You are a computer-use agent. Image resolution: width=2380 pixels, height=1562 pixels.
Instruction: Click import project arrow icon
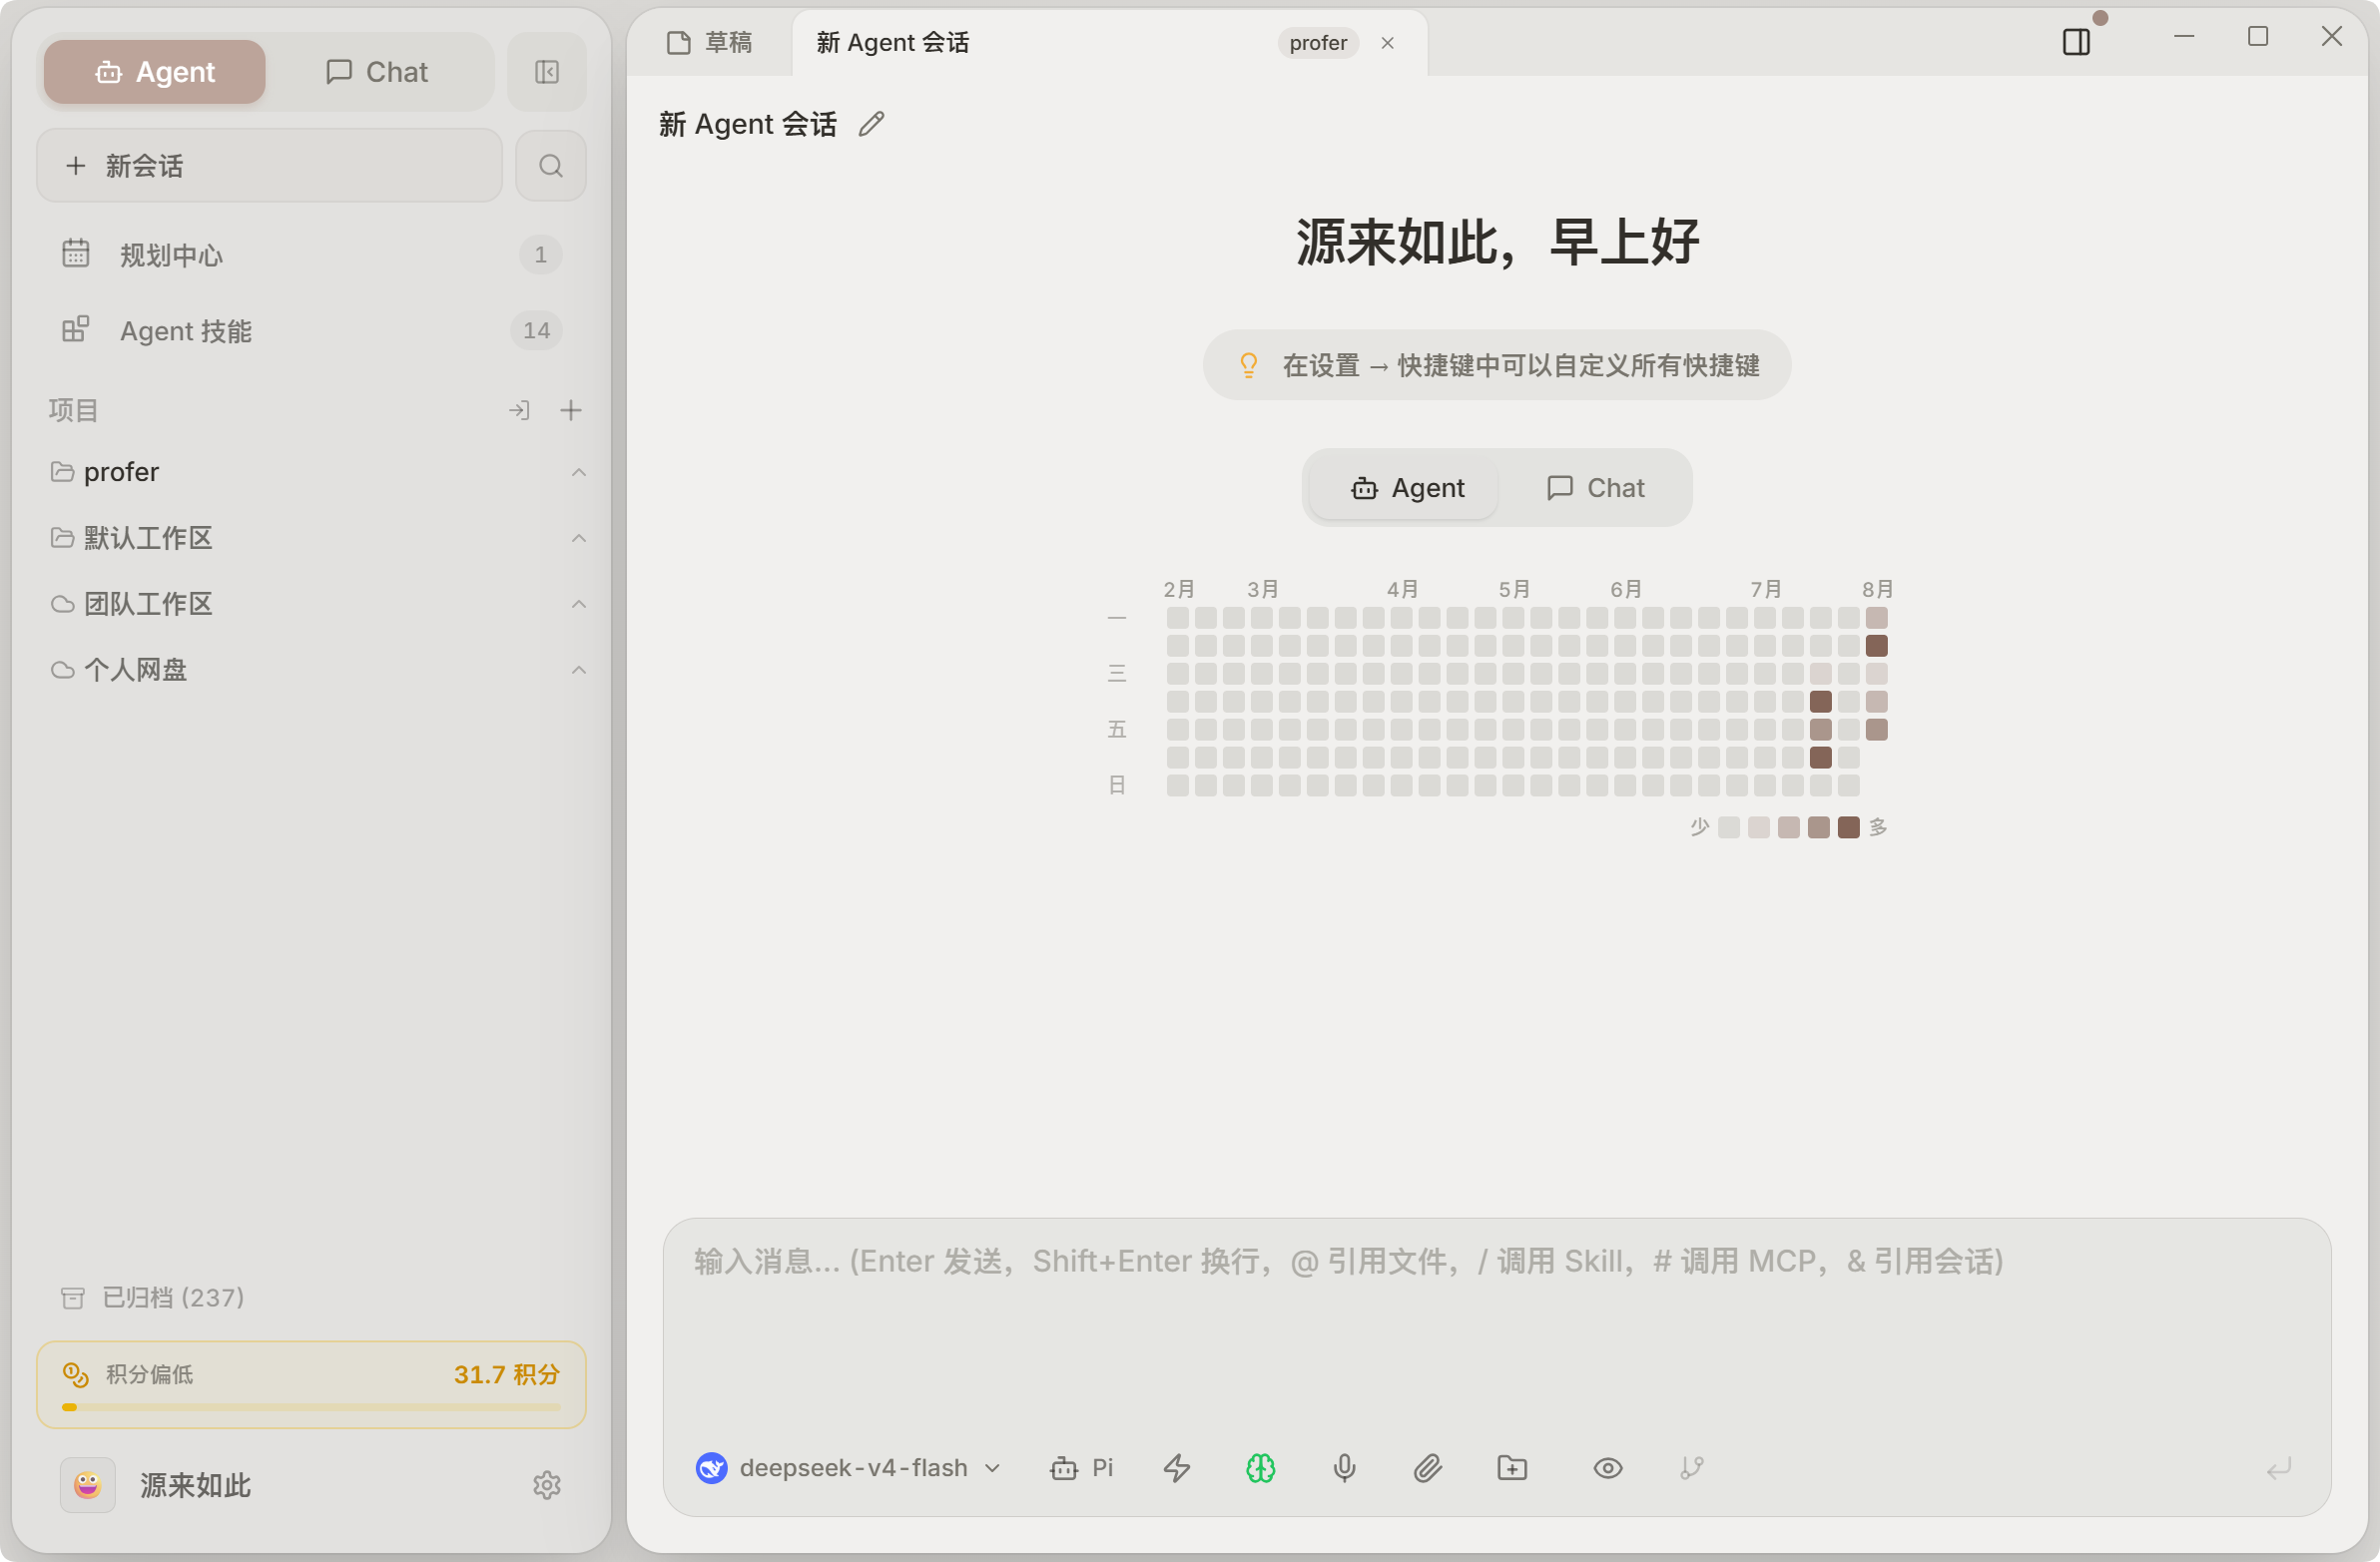pyautogui.click(x=519, y=410)
